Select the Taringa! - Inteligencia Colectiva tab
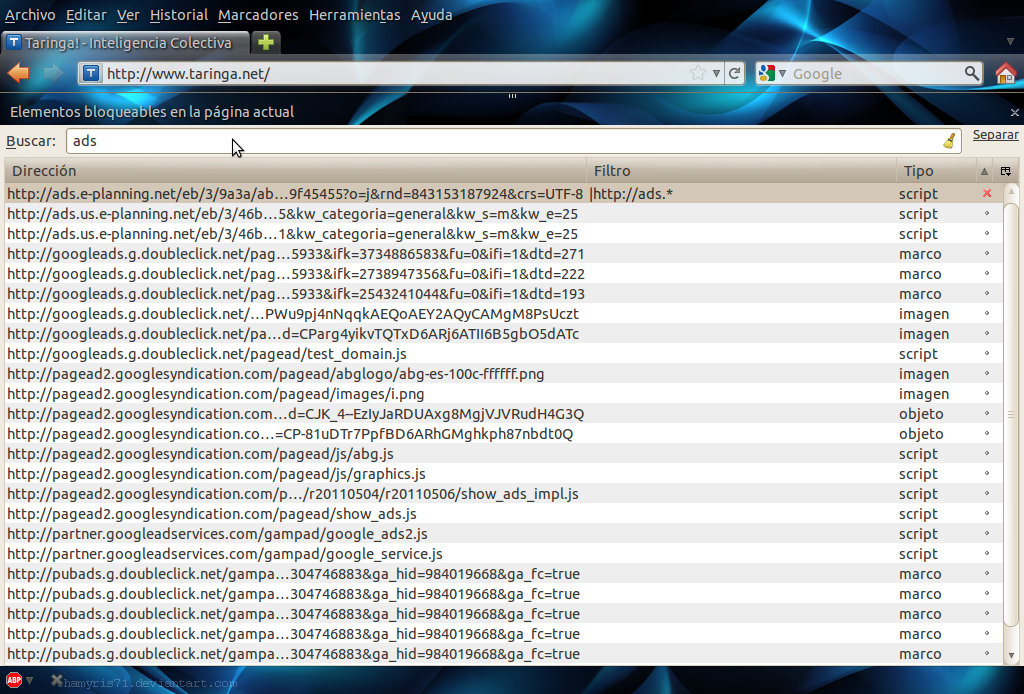This screenshot has width=1024, height=694. (x=125, y=42)
